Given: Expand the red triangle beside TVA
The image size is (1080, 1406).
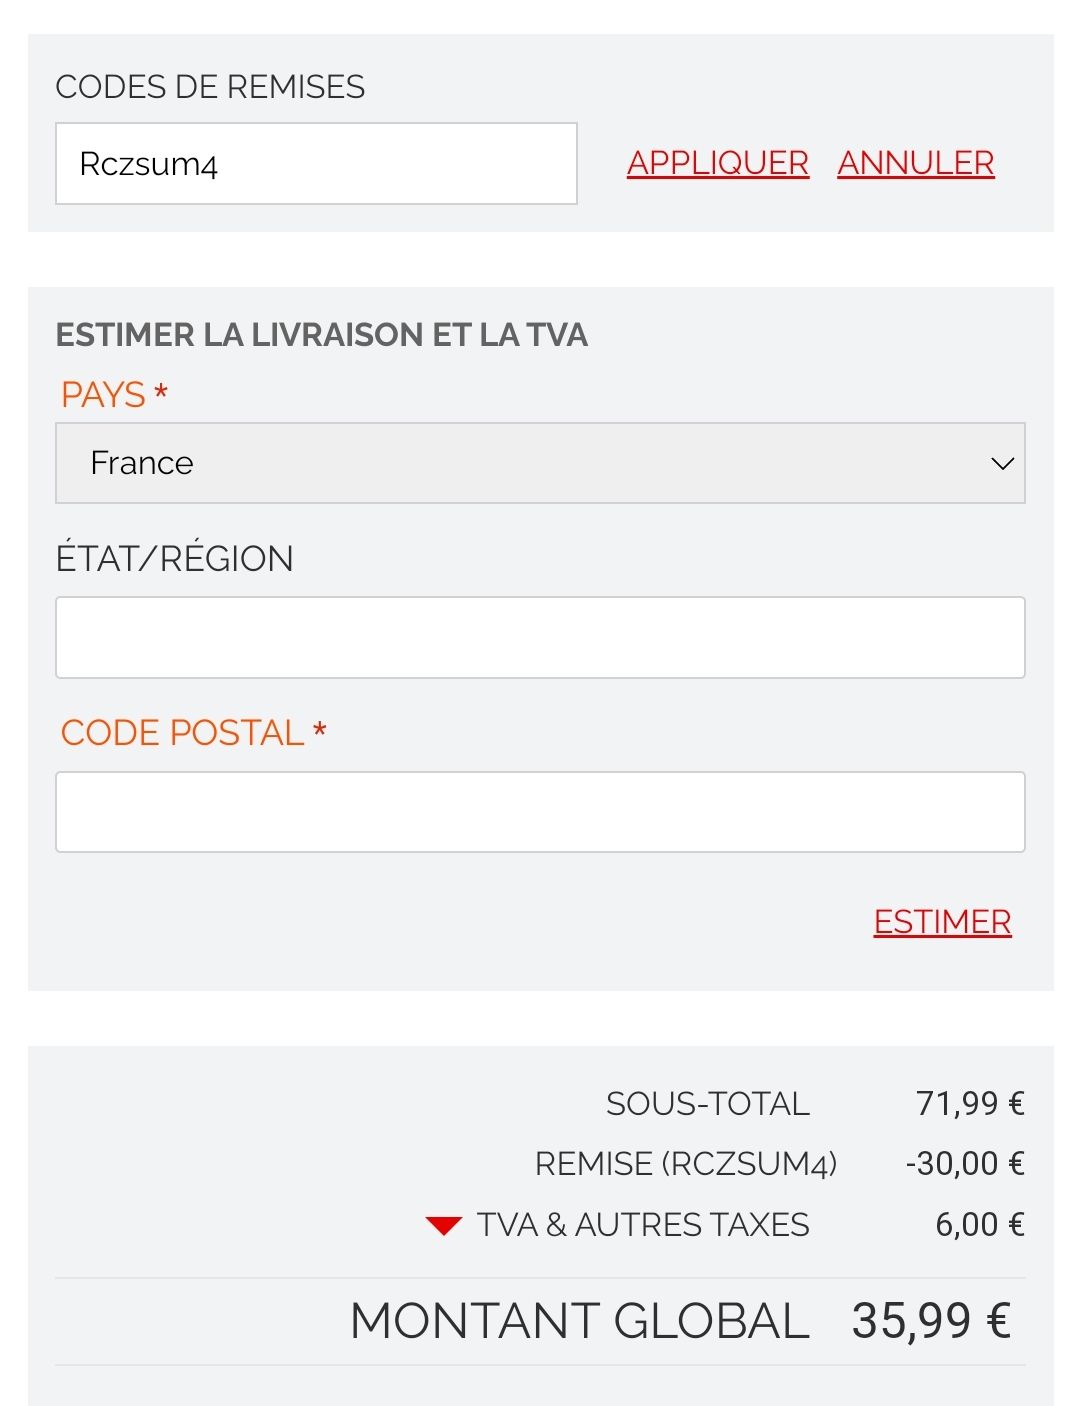Looking at the screenshot, I should click(443, 1225).
